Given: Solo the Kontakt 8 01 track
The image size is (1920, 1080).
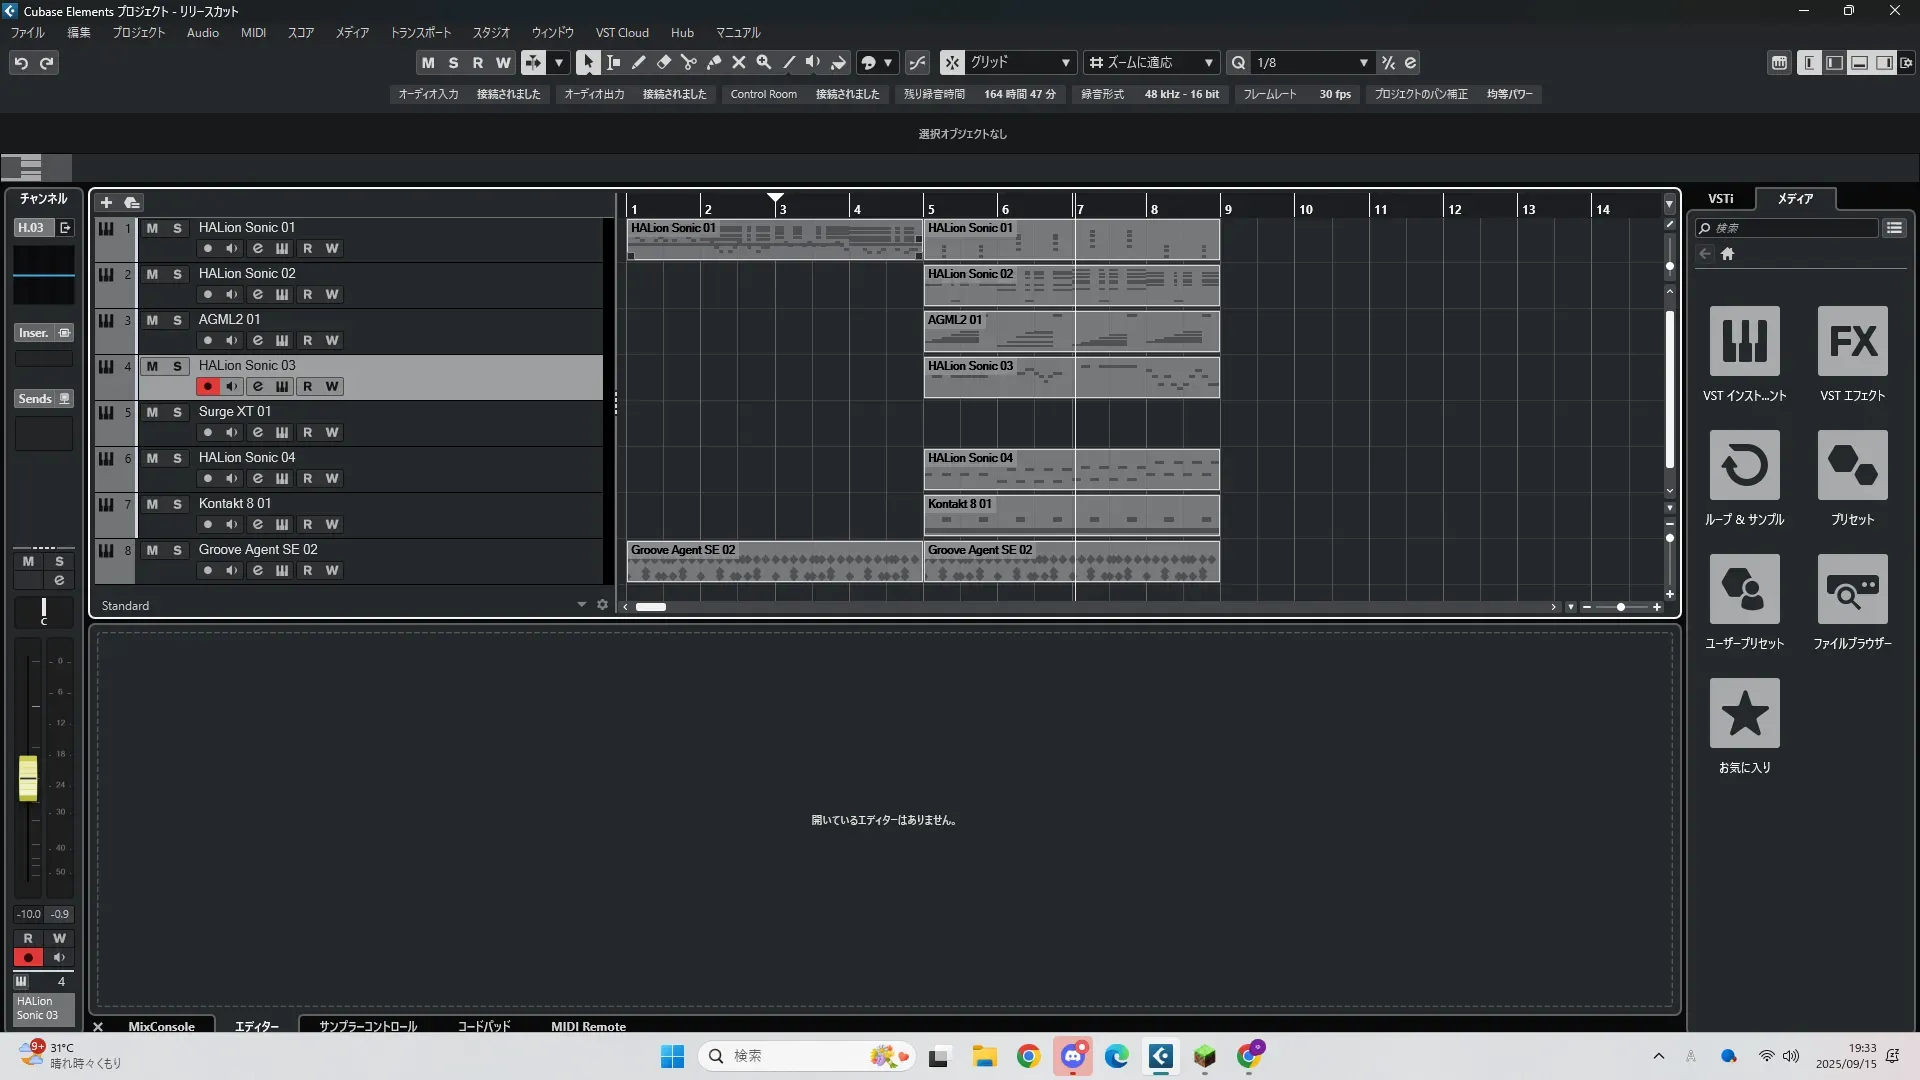Looking at the screenshot, I should pos(177,504).
